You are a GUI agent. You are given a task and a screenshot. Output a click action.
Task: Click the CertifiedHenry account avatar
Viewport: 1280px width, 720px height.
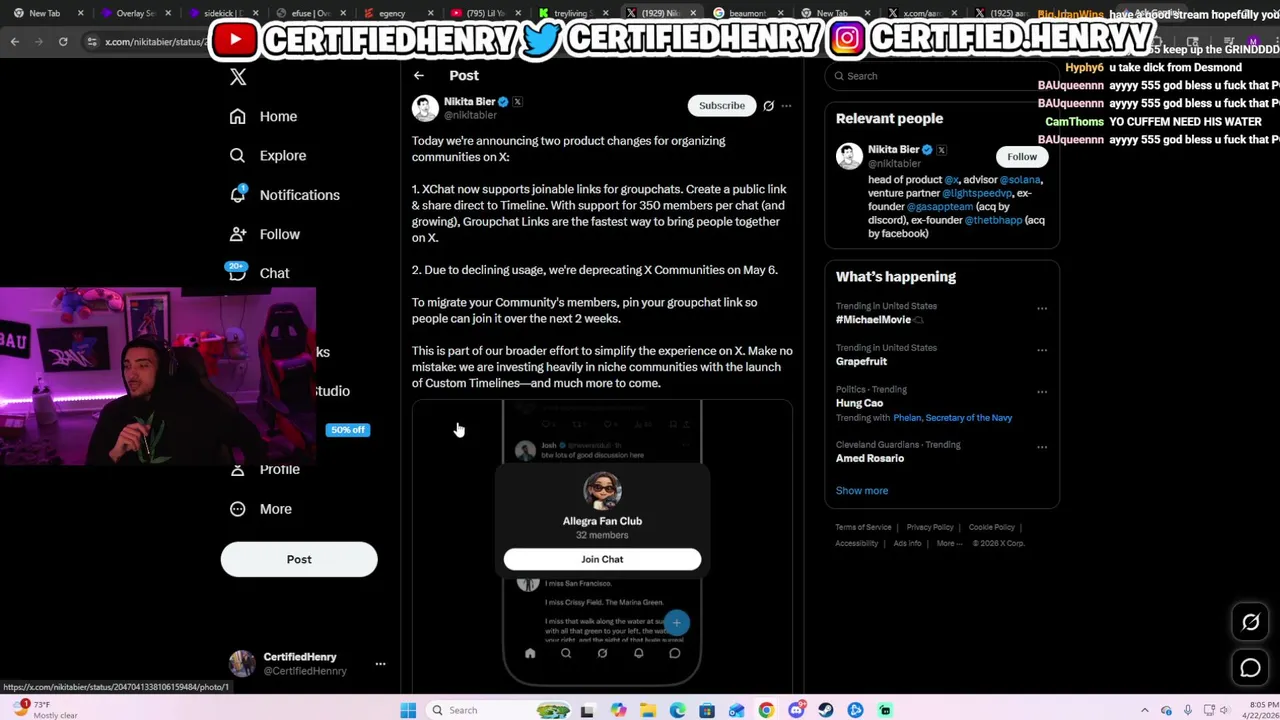click(242, 664)
